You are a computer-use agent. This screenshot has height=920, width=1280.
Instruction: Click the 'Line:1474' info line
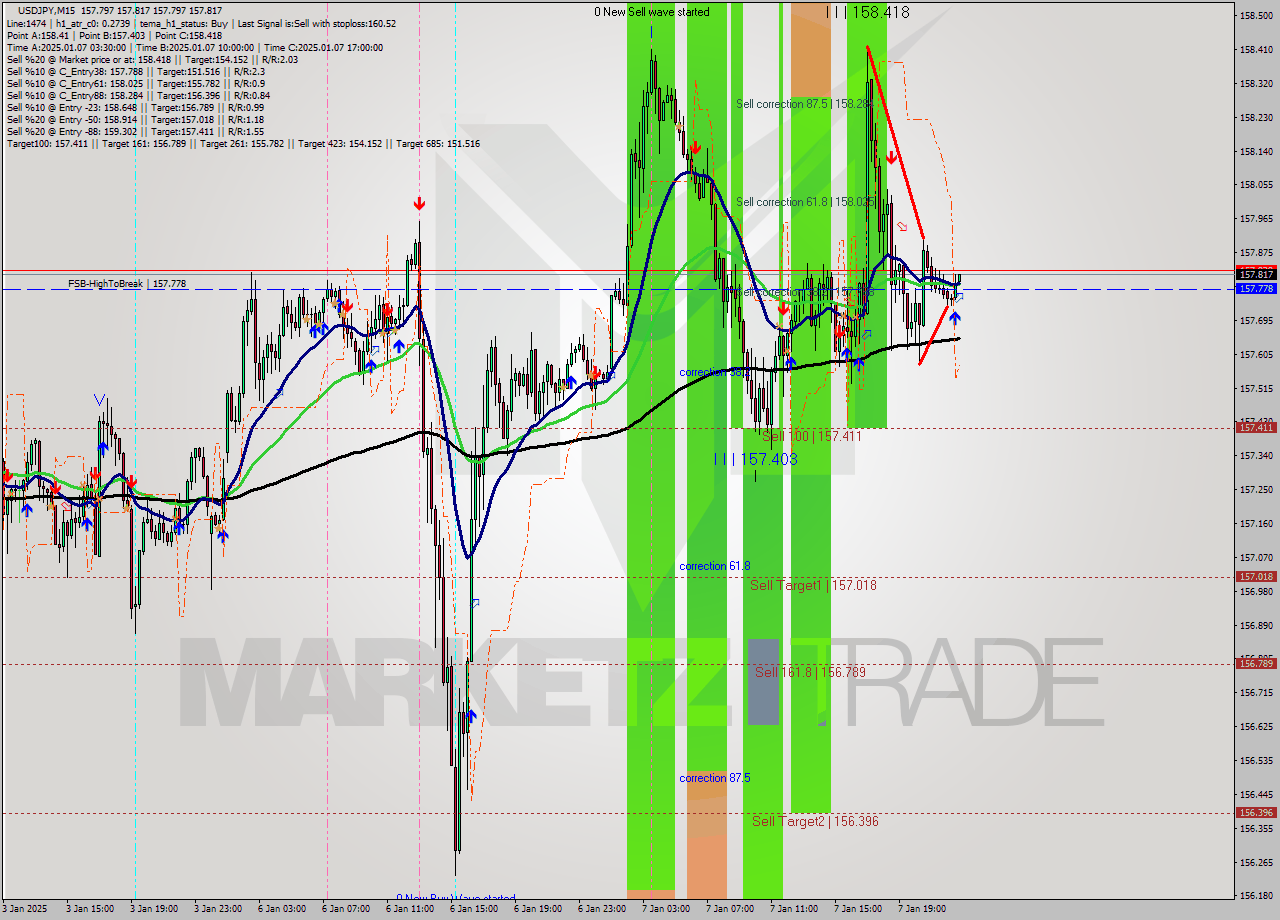(x=201, y=23)
